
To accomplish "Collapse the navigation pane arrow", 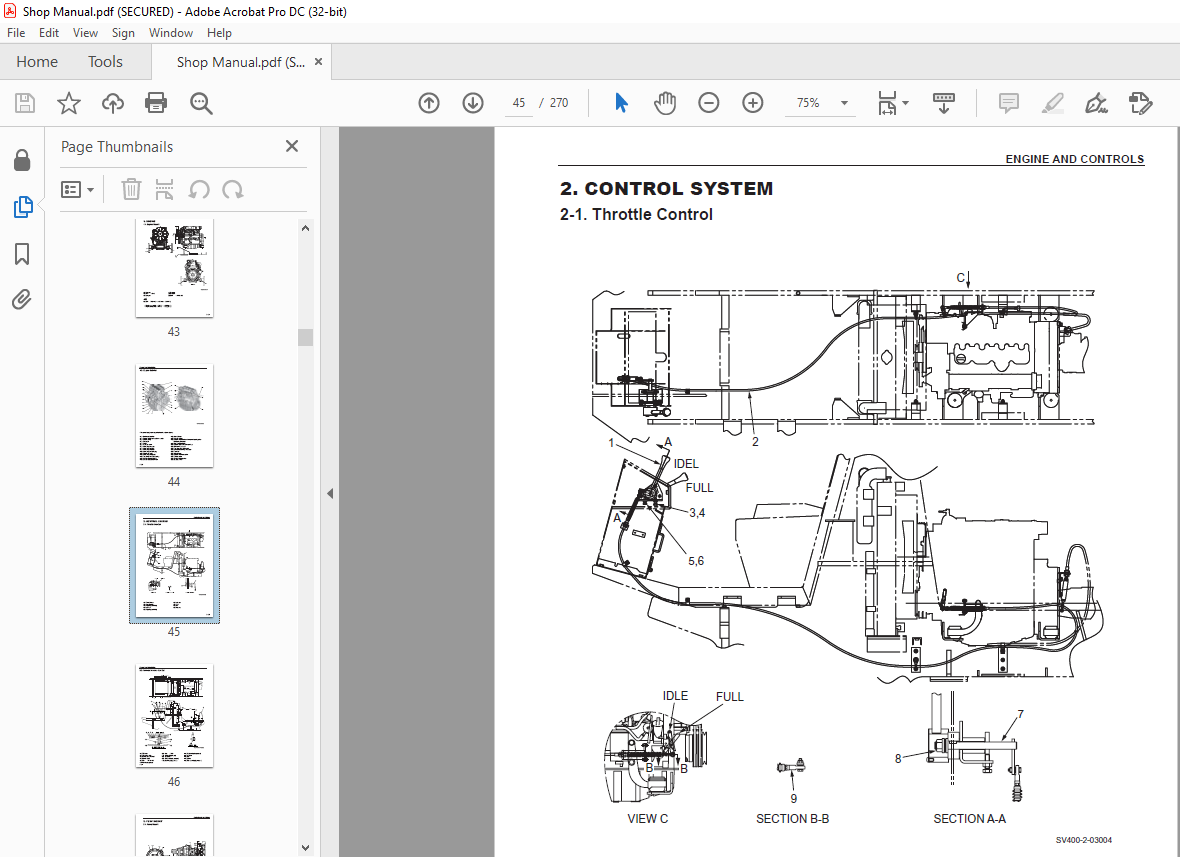I will coord(330,494).
